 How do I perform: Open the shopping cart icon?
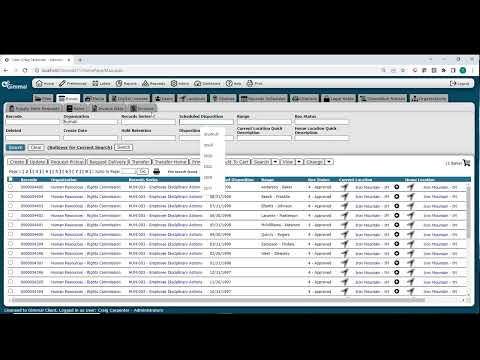coord(467,163)
